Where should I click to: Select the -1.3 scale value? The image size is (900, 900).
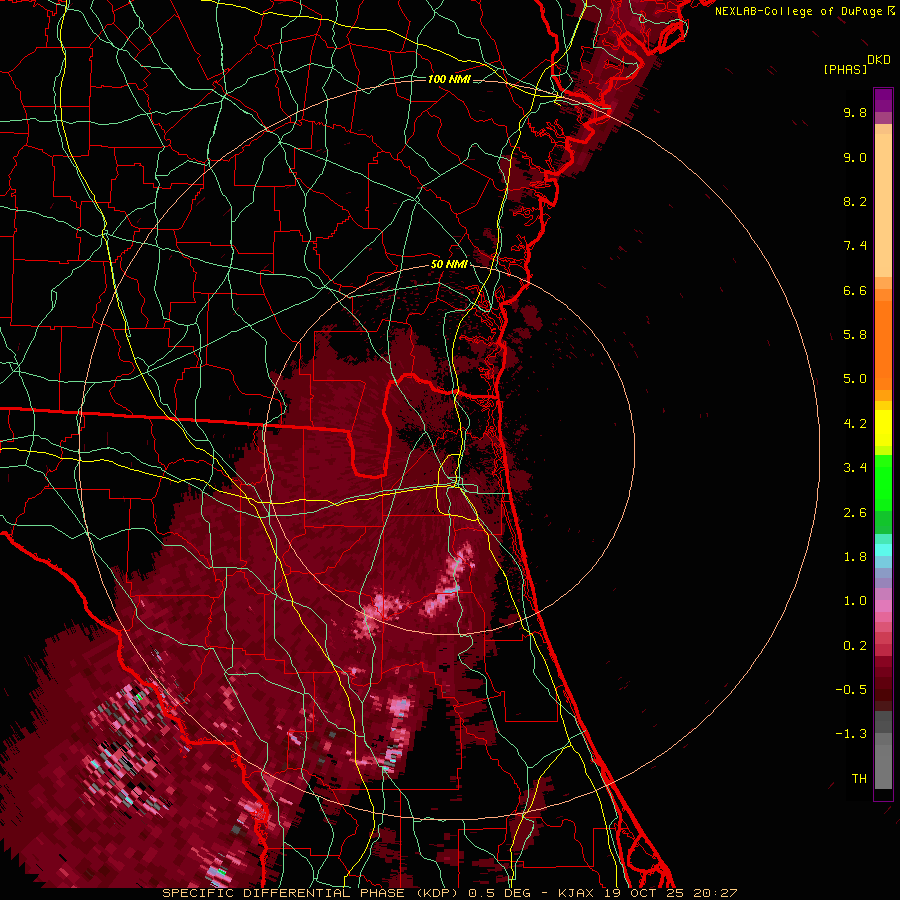point(851,734)
